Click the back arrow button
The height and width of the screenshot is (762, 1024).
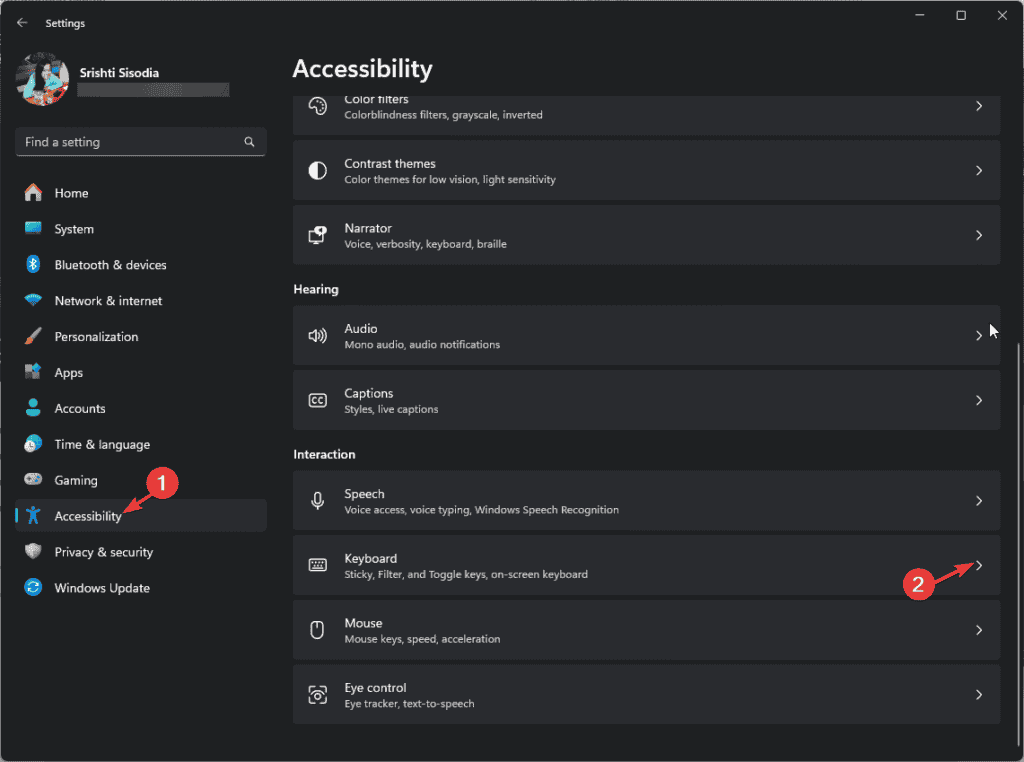22,22
